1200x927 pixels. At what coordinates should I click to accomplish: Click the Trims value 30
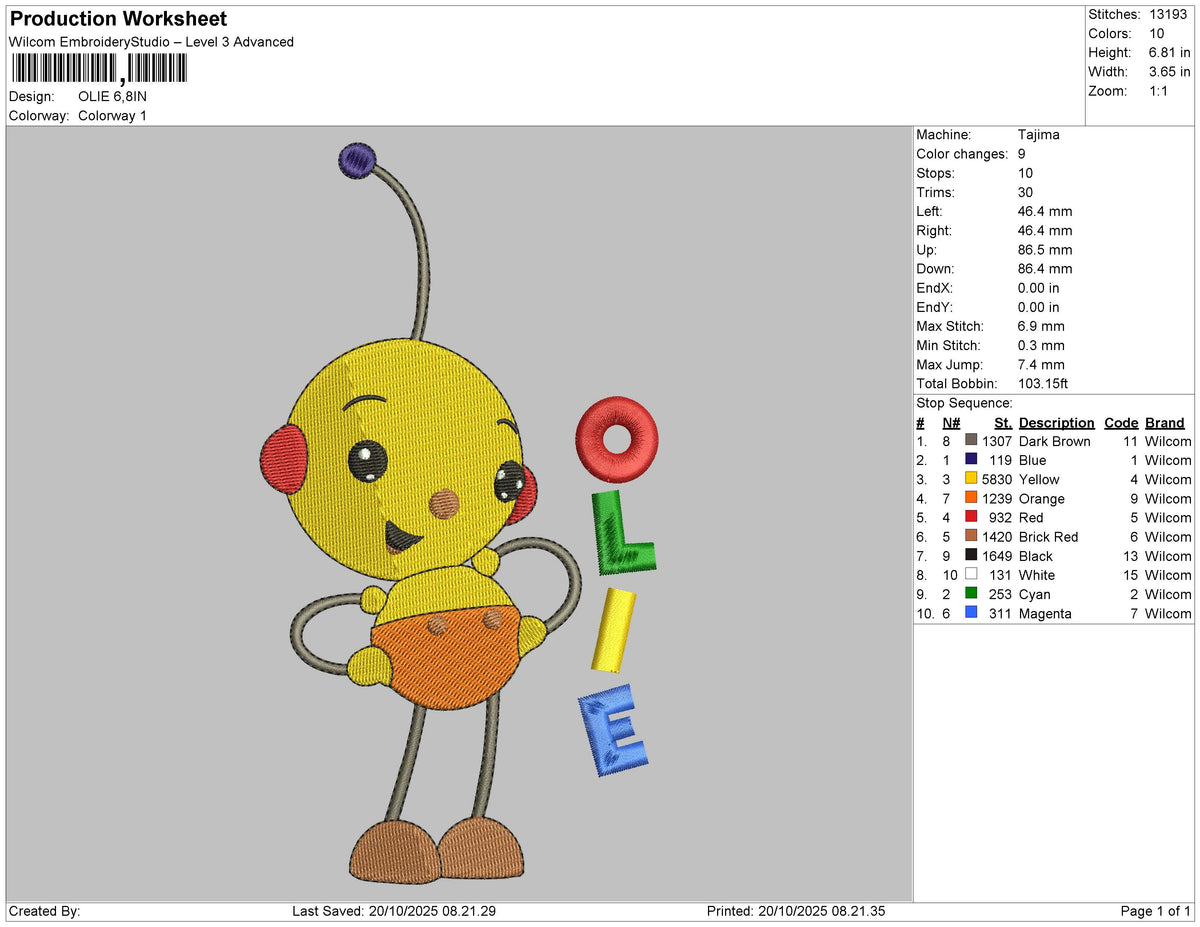click(x=1026, y=192)
